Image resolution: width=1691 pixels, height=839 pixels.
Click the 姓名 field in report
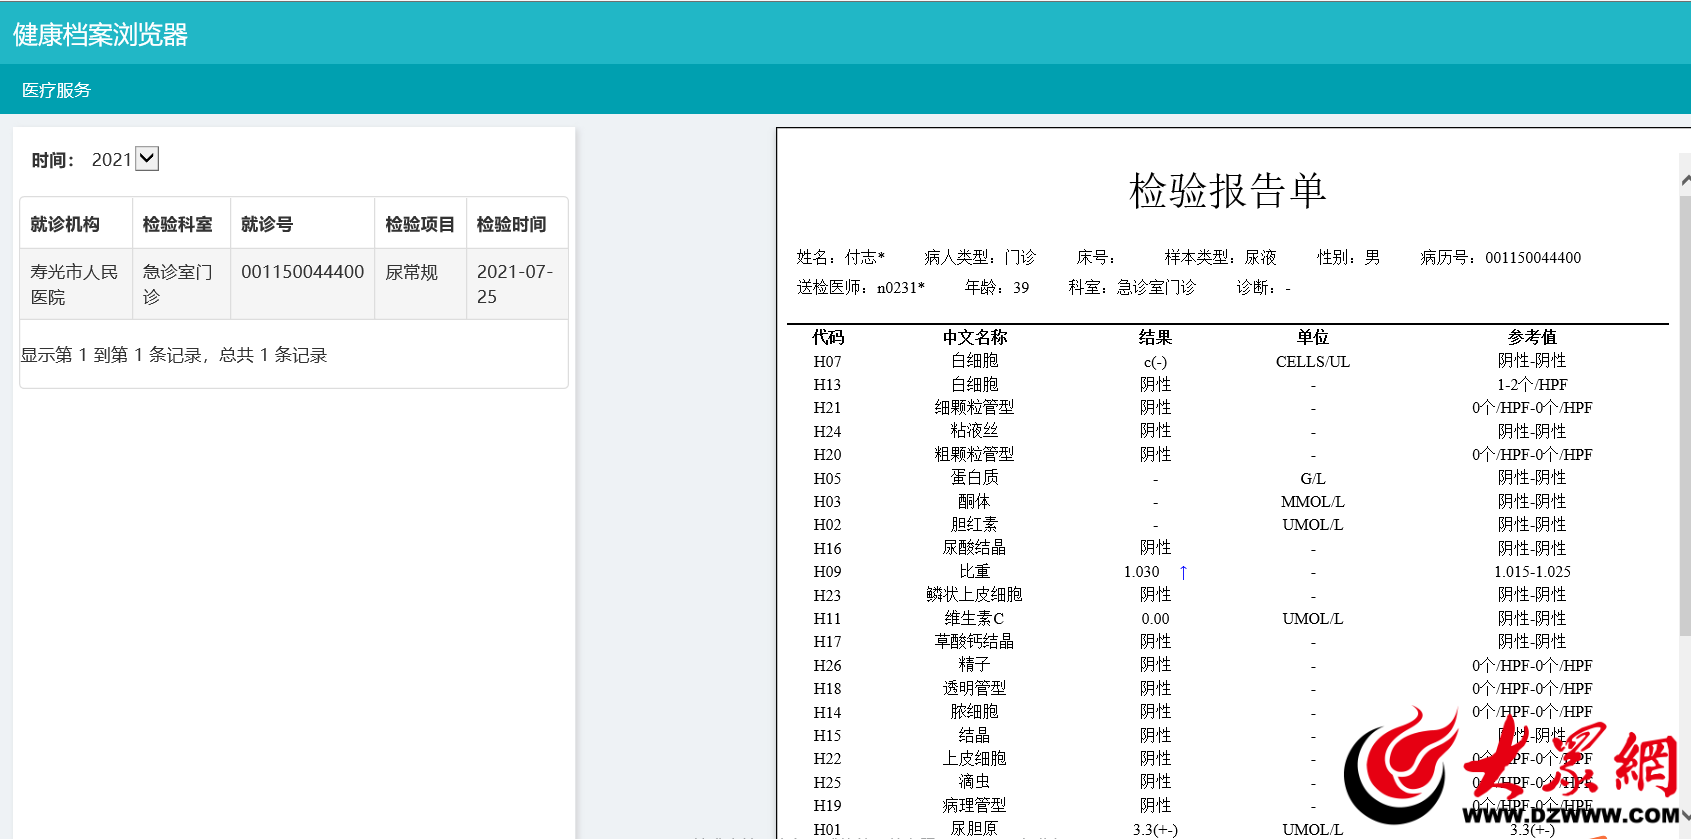coord(841,258)
